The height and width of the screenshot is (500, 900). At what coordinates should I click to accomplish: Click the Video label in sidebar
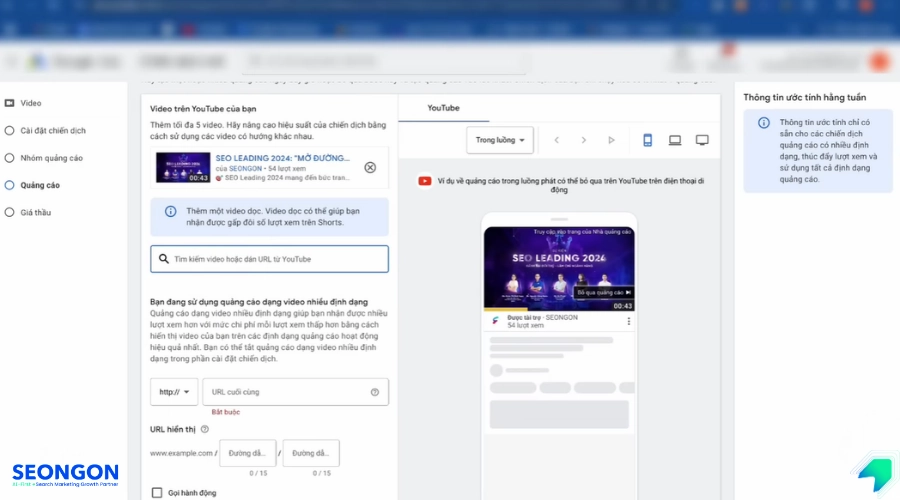click(x=31, y=103)
